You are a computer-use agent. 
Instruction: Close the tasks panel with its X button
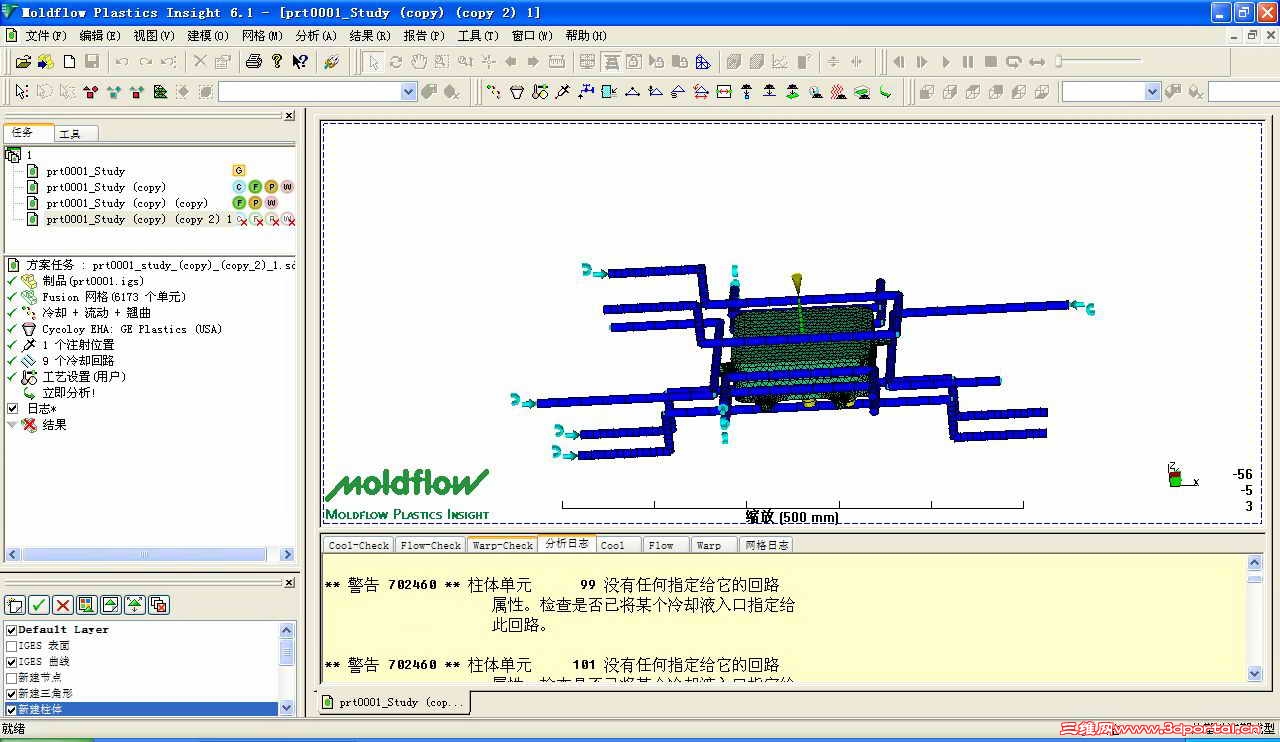point(289,116)
